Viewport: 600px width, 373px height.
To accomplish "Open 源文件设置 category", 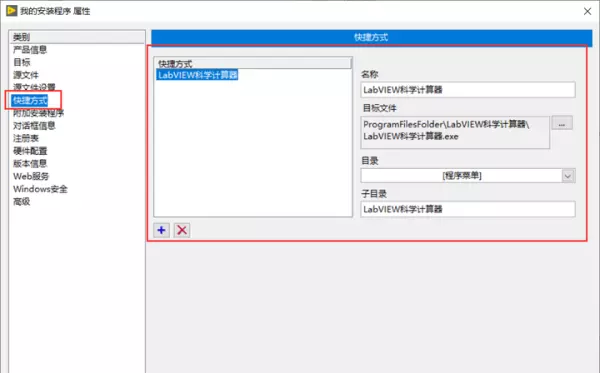I will 34,87.
